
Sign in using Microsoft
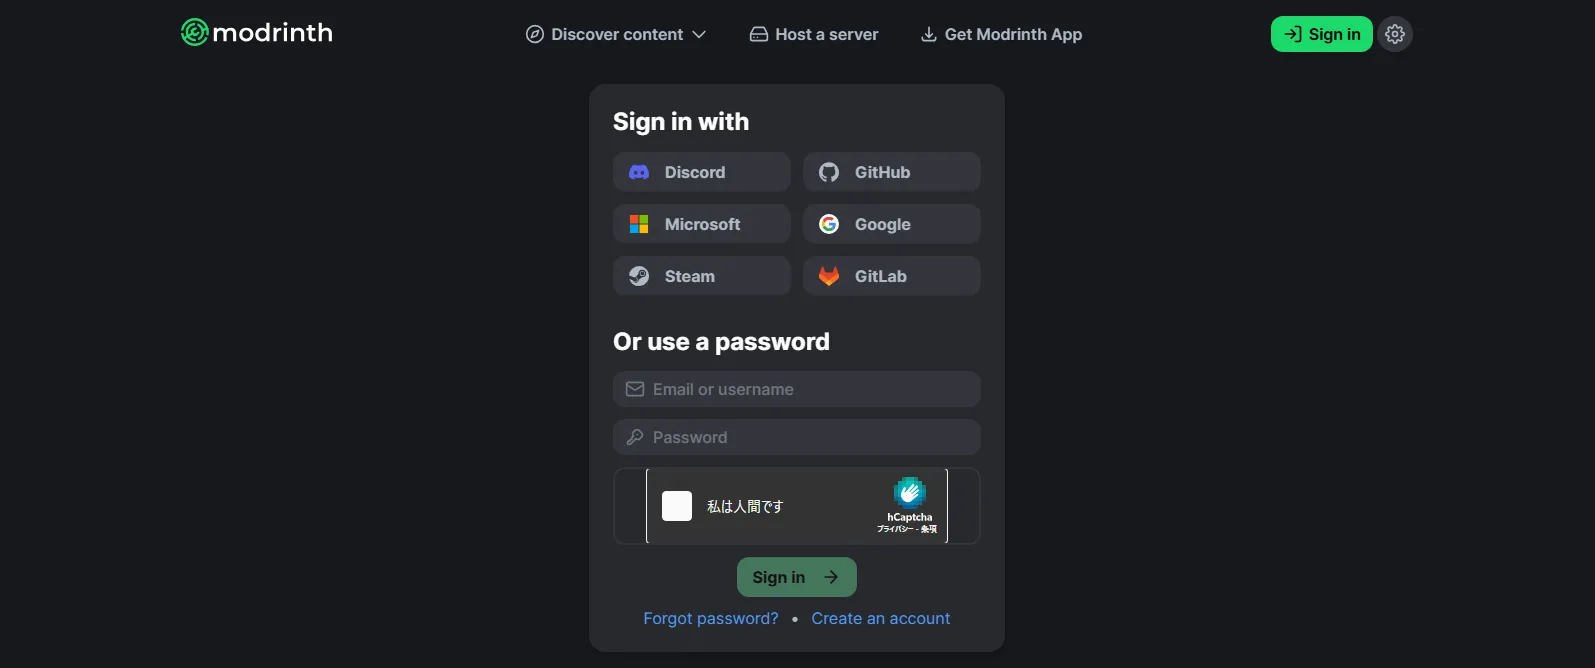click(700, 223)
